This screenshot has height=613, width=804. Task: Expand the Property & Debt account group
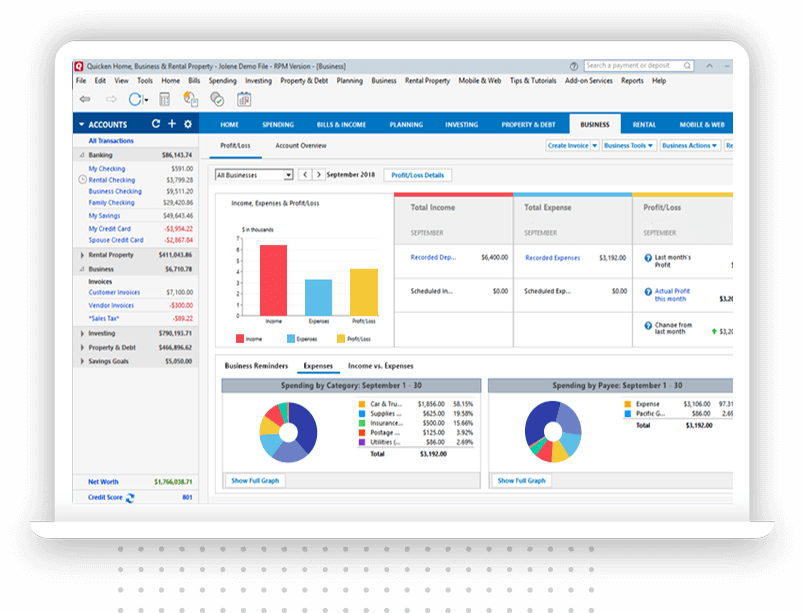click(82, 348)
